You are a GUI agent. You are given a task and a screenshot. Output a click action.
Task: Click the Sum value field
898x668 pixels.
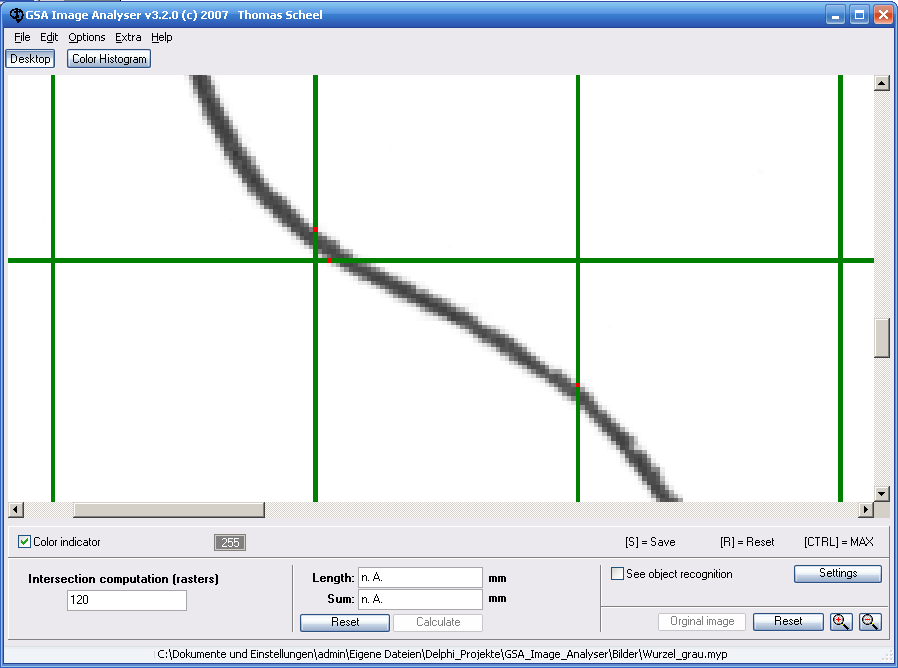[420, 599]
